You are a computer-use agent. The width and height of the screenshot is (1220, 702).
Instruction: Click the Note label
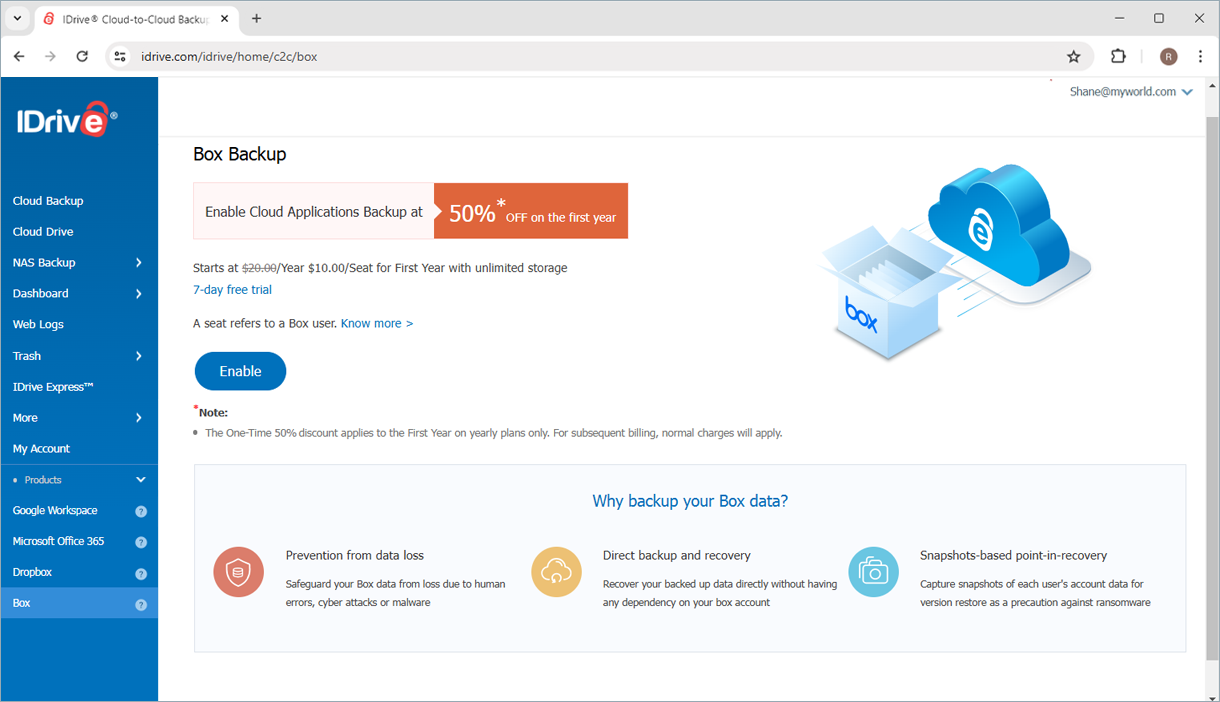[213, 412]
